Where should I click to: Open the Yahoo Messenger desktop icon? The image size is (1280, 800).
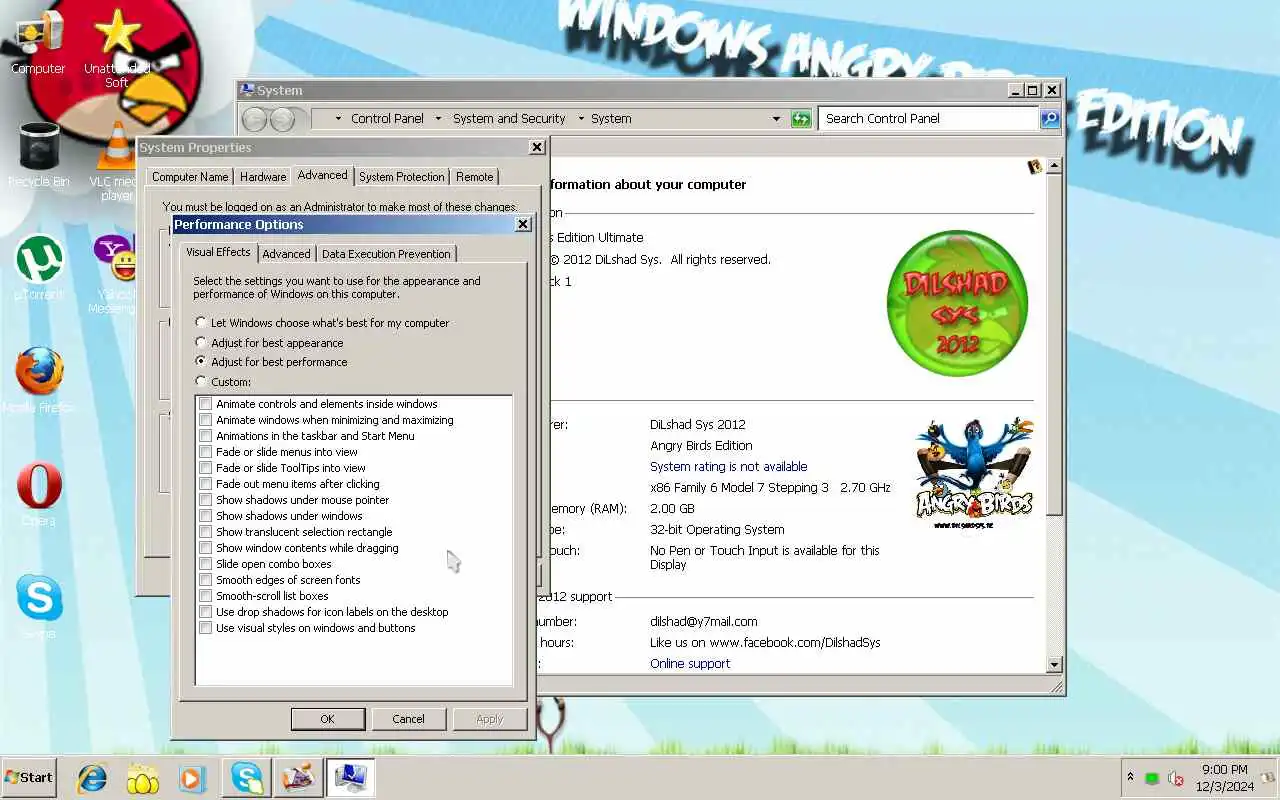point(116,273)
